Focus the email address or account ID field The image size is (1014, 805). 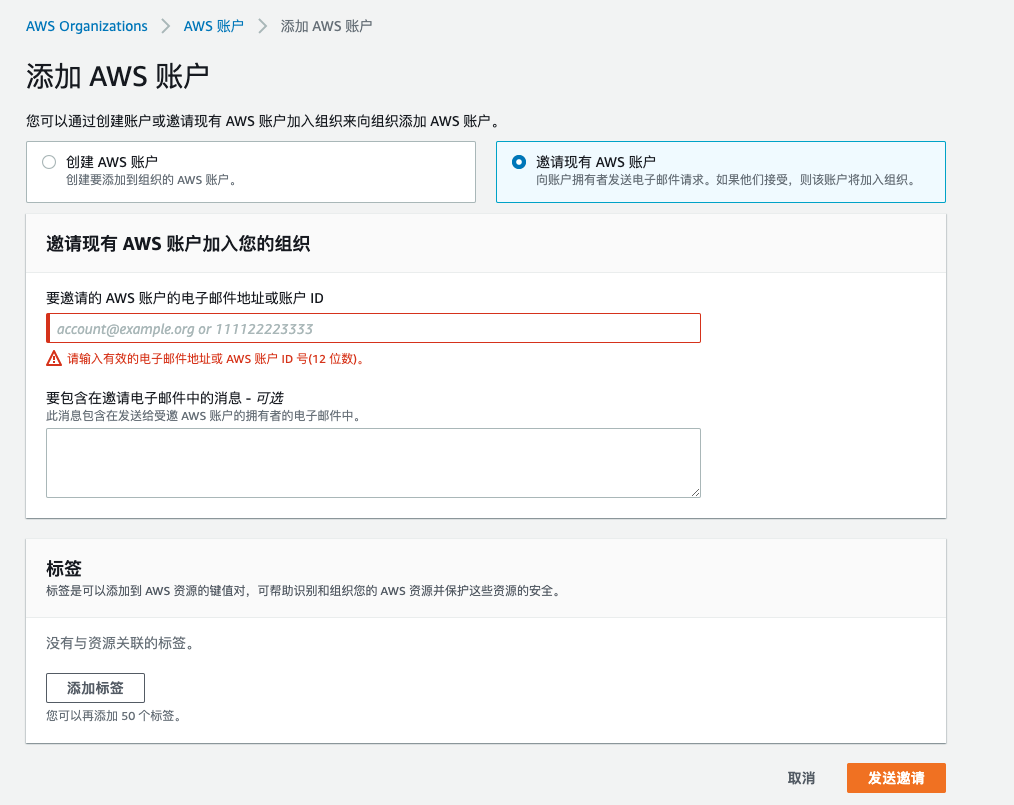coord(373,329)
